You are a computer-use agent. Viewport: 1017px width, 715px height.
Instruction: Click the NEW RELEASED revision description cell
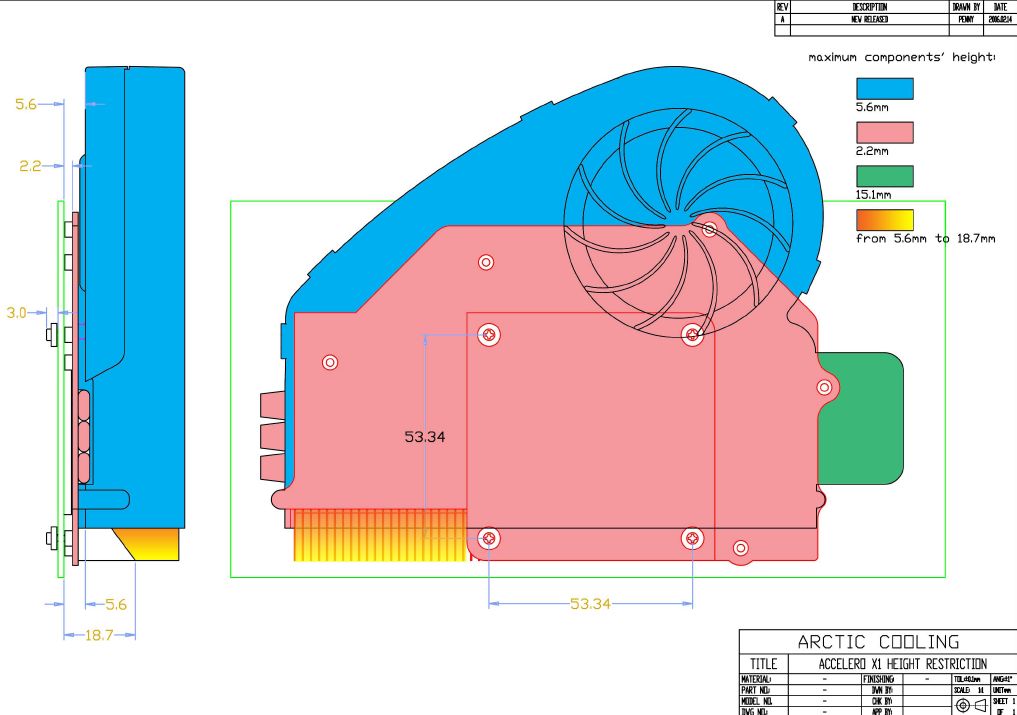(869, 19)
